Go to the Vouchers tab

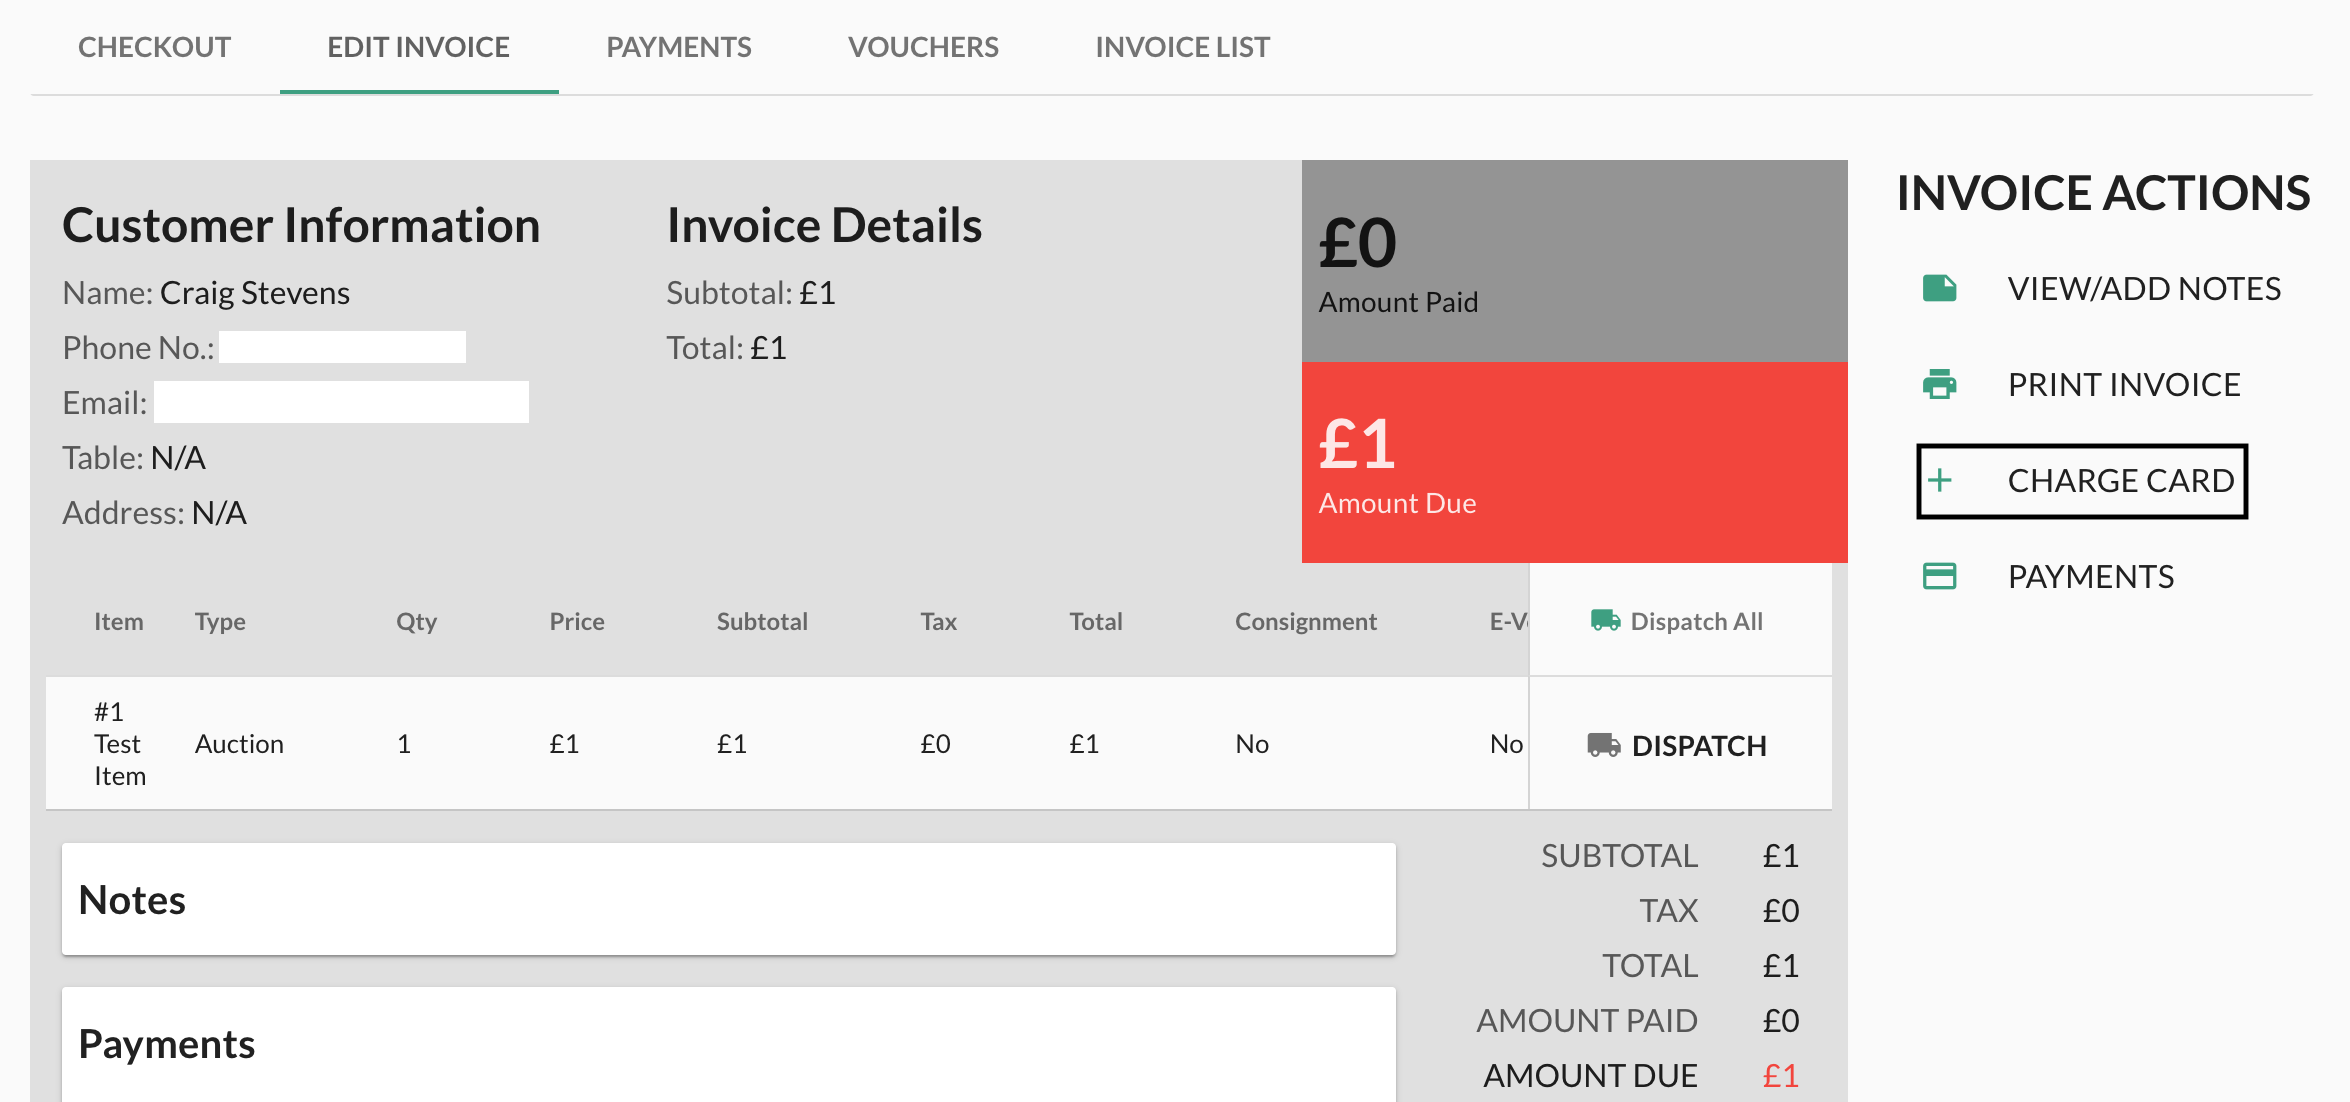[922, 47]
